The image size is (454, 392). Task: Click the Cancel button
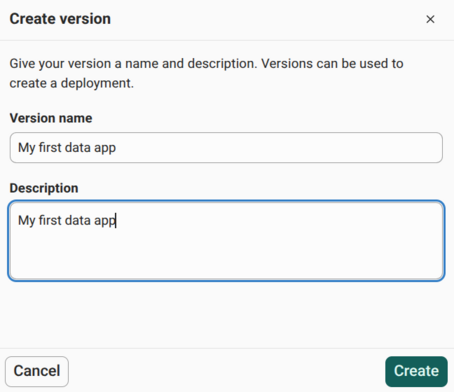pyautogui.click(x=37, y=371)
